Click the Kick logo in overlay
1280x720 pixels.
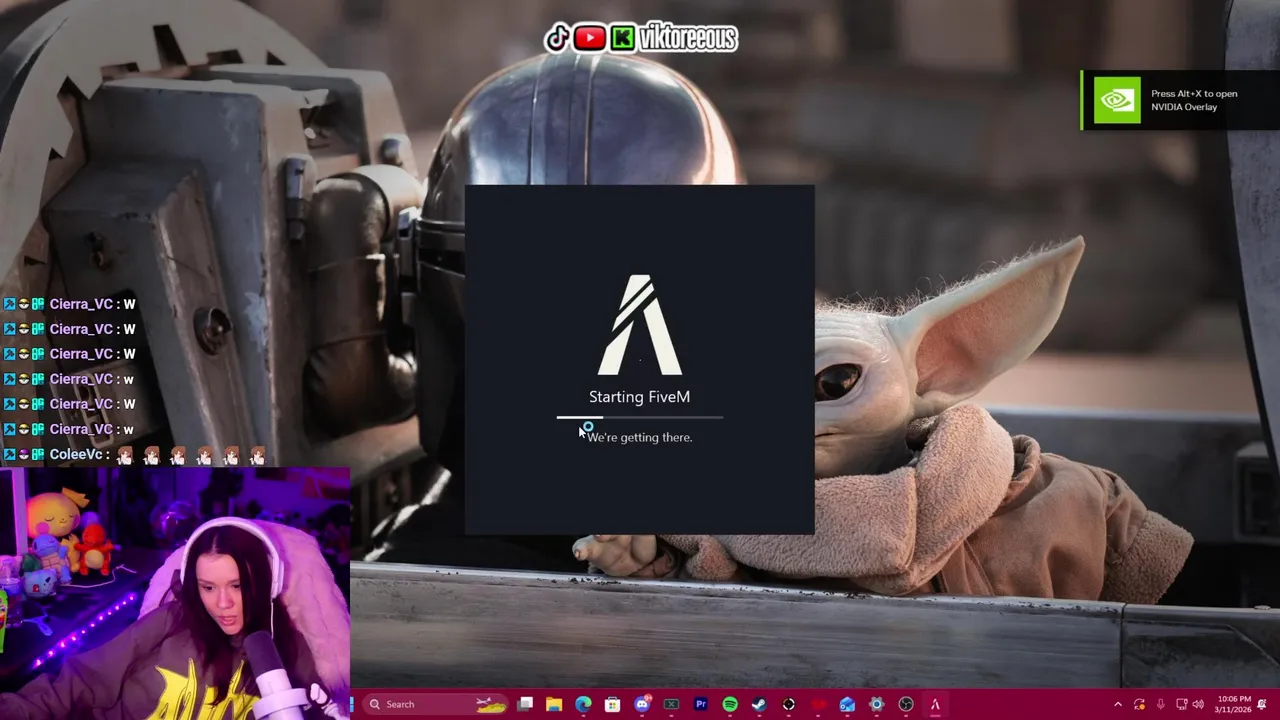(623, 38)
